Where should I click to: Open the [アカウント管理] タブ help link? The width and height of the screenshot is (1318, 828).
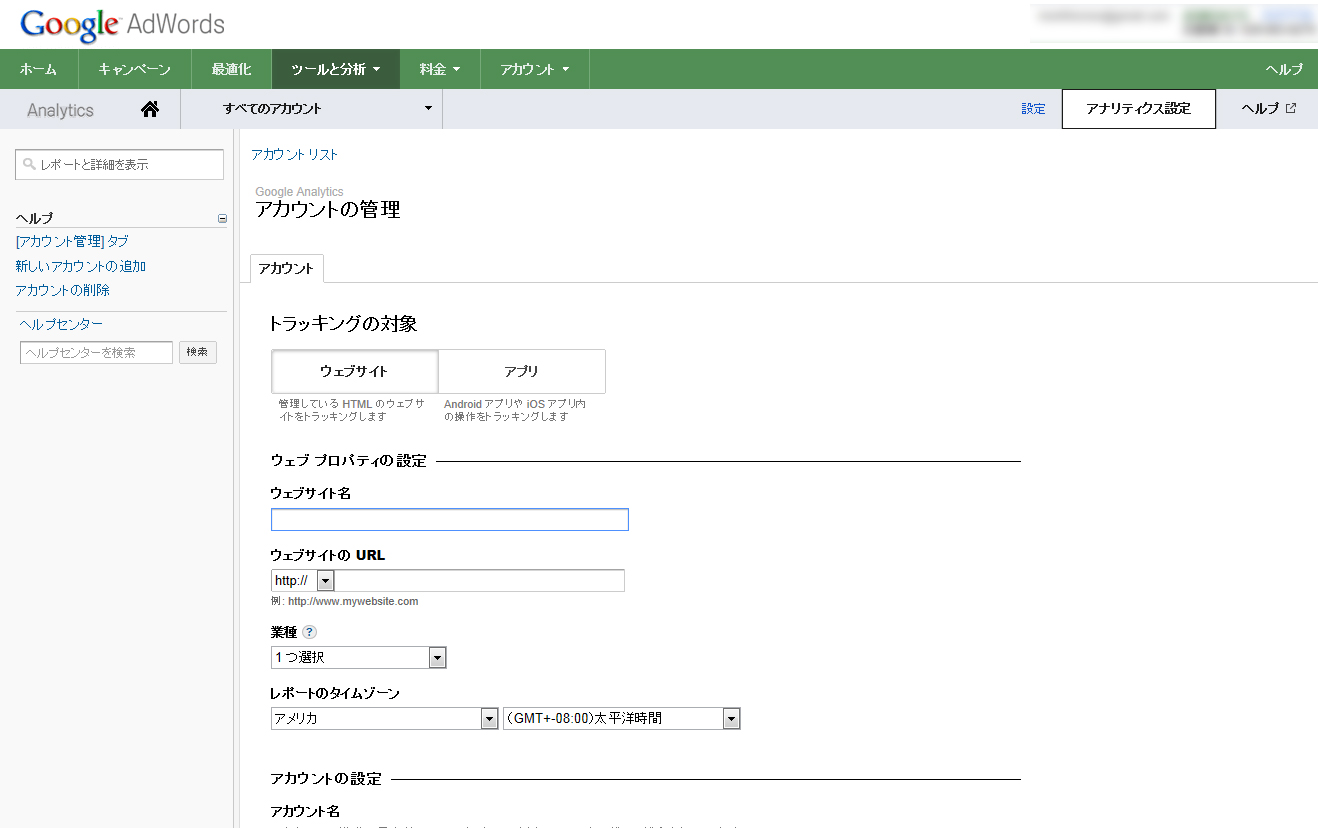[x=72, y=241]
